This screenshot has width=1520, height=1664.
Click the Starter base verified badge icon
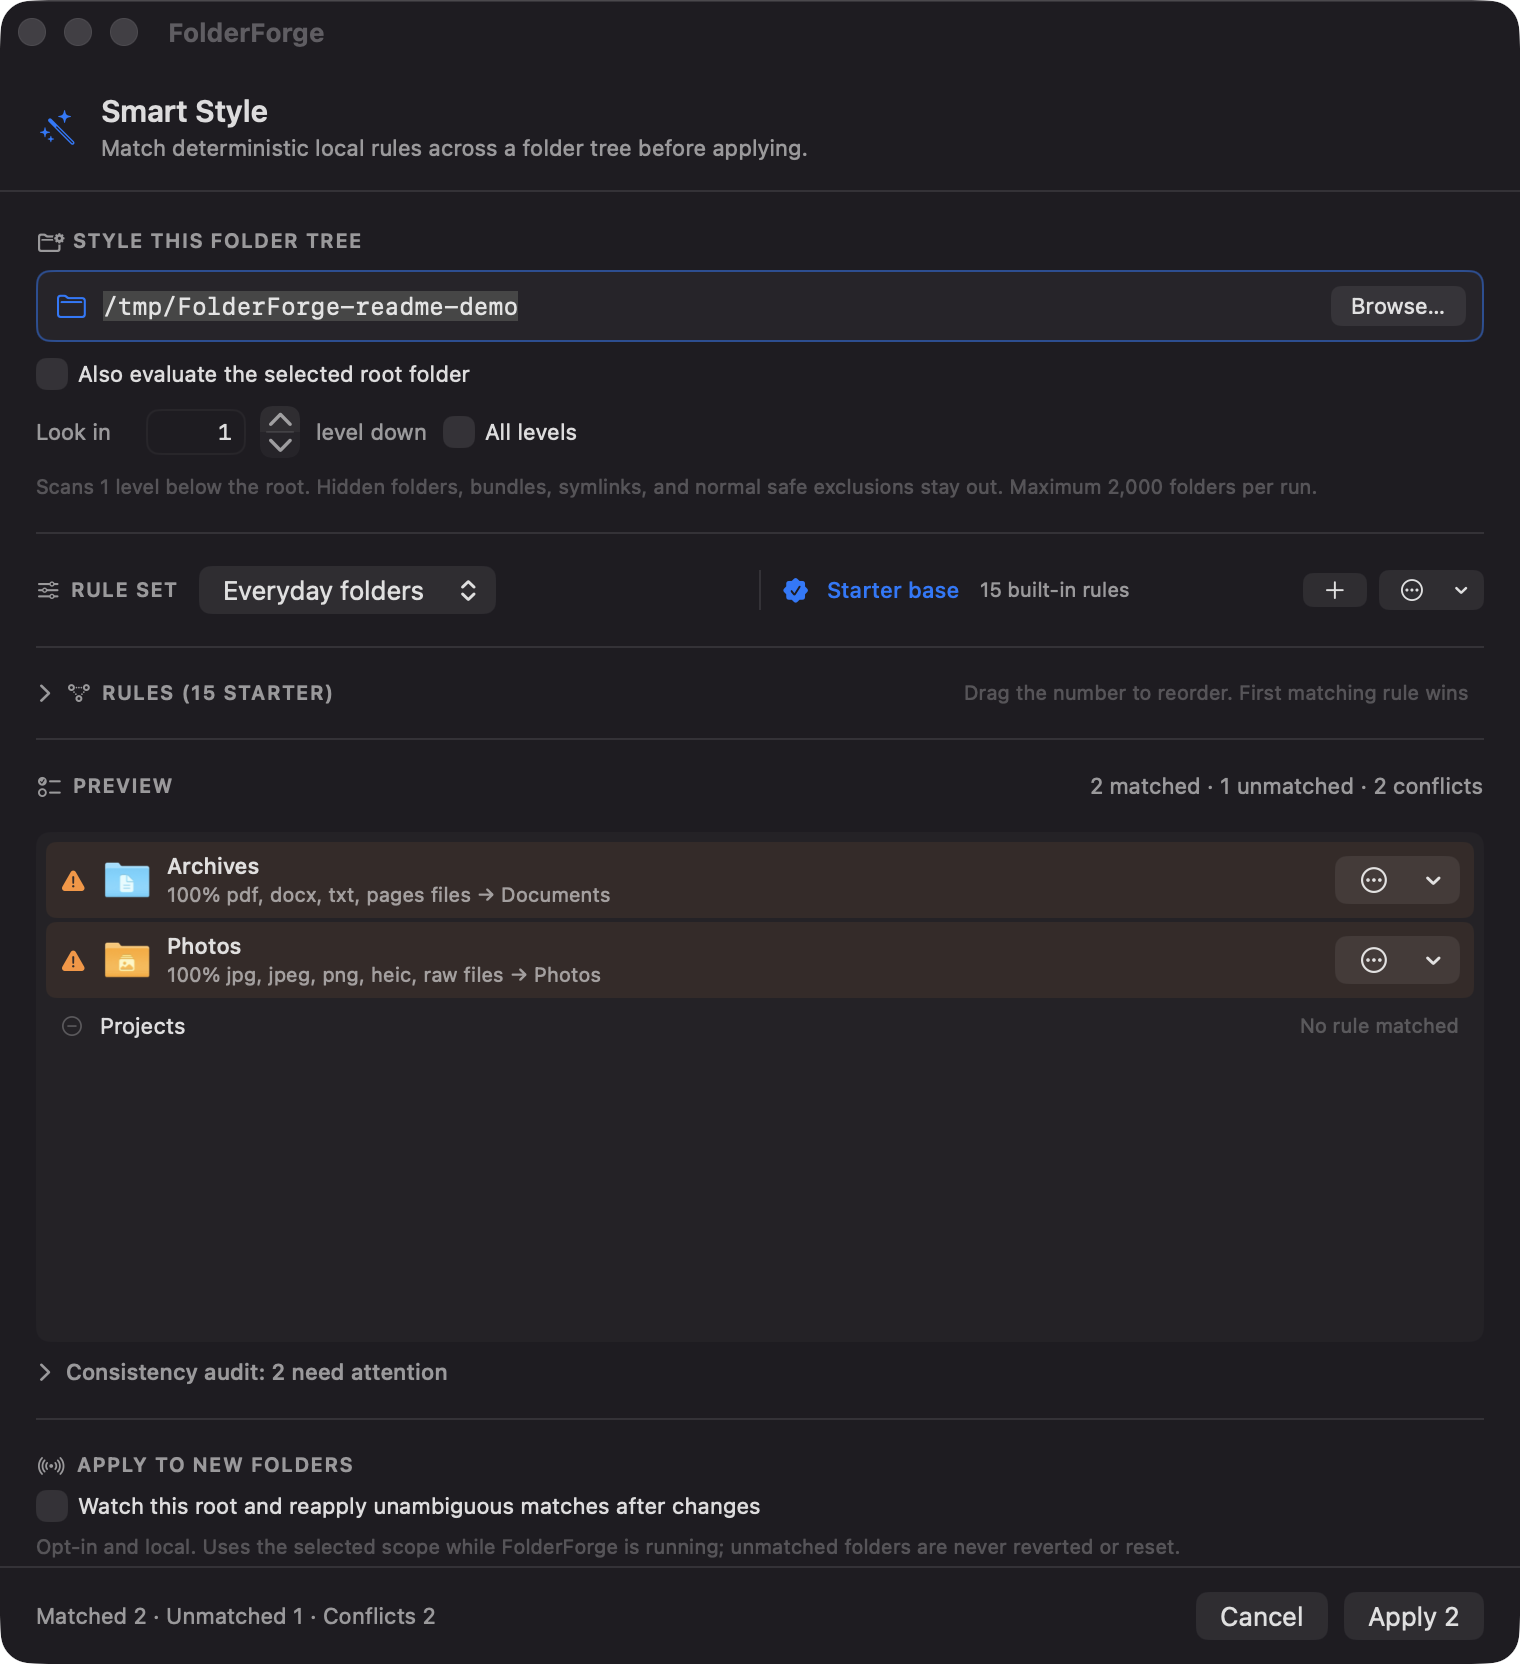pyautogui.click(x=796, y=590)
